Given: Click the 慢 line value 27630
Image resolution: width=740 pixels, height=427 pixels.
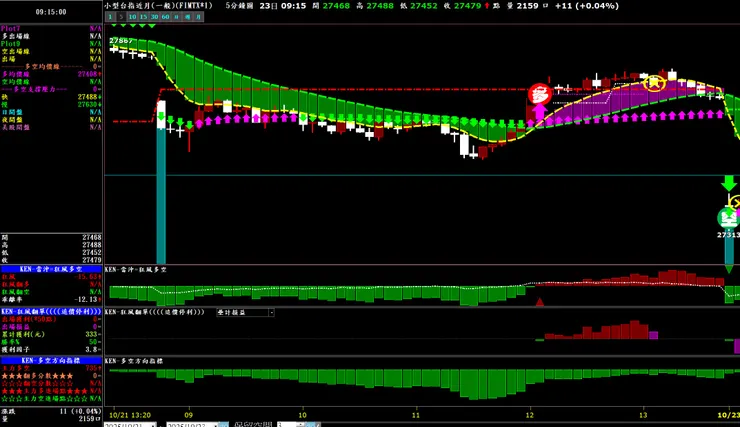Looking at the screenshot, I should click(x=89, y=104).
